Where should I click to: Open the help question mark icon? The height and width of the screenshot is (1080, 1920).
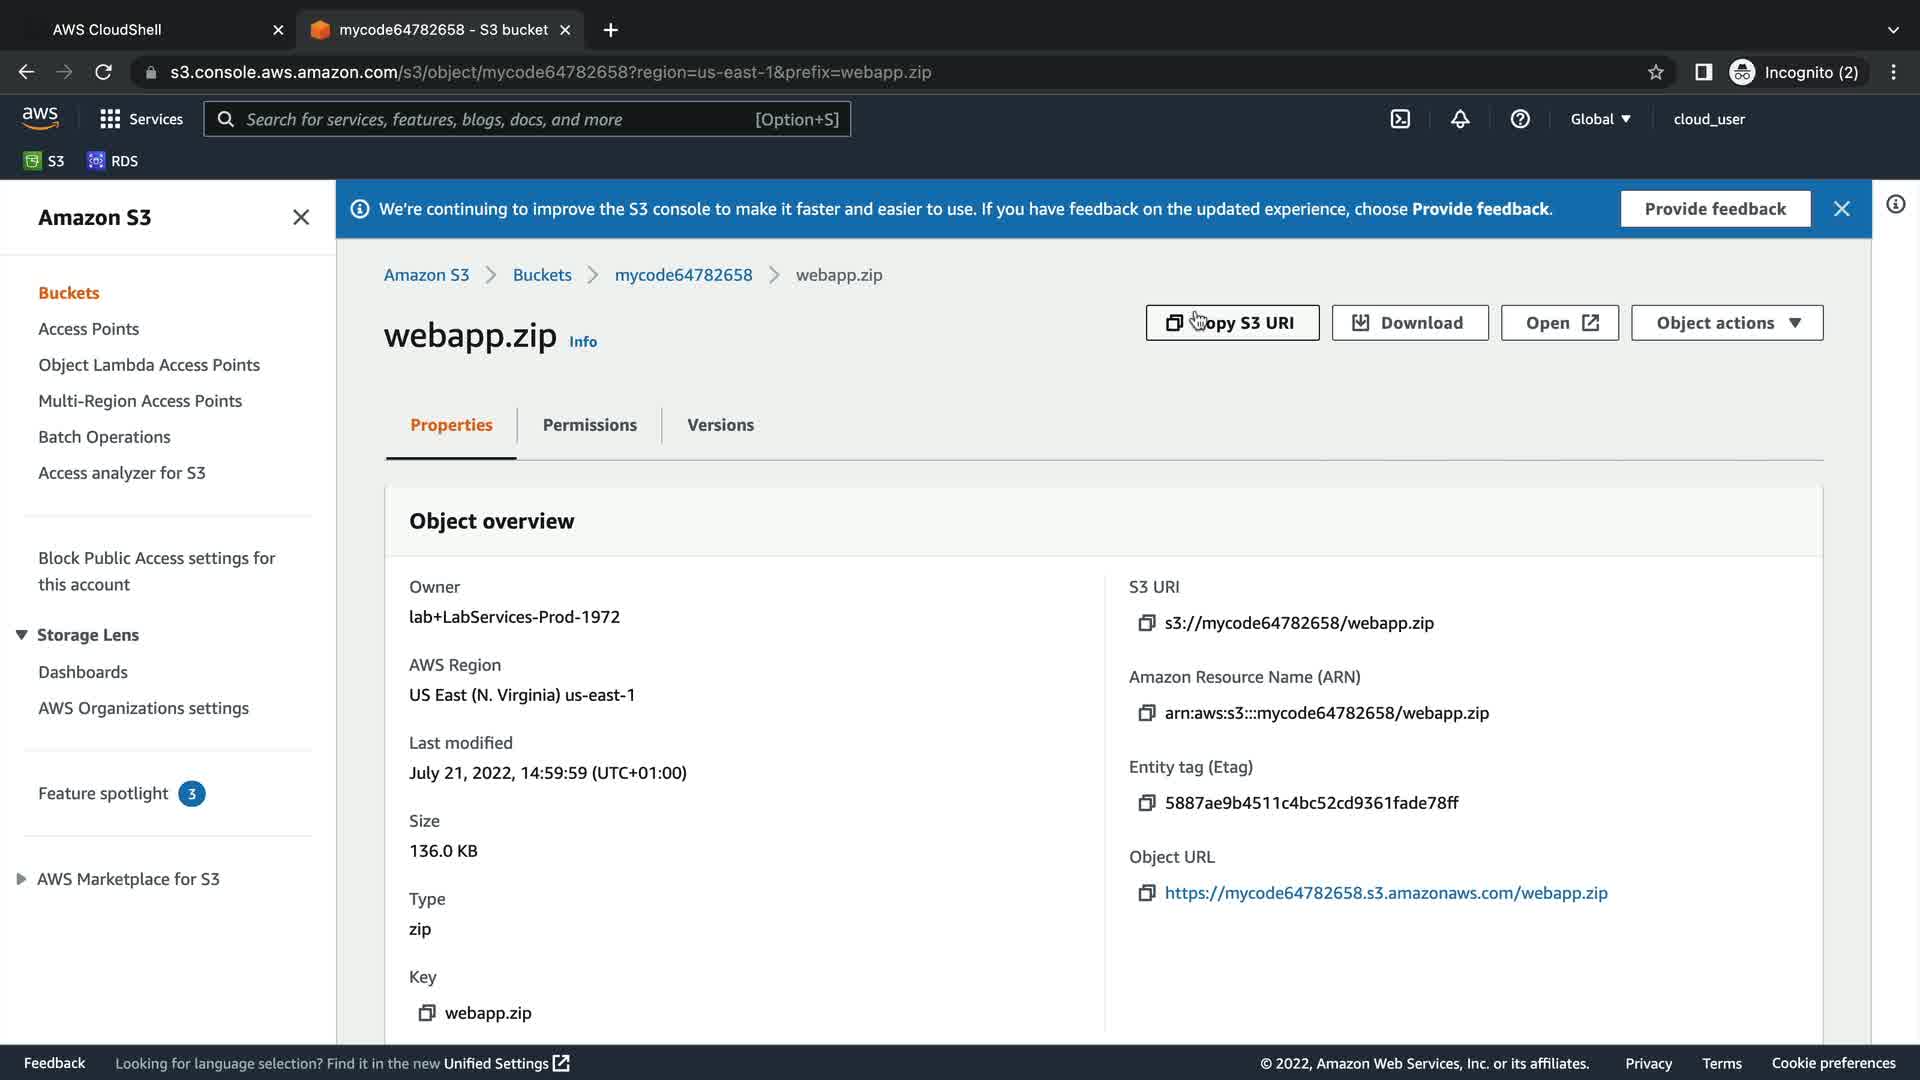(x=1520, y=119)
